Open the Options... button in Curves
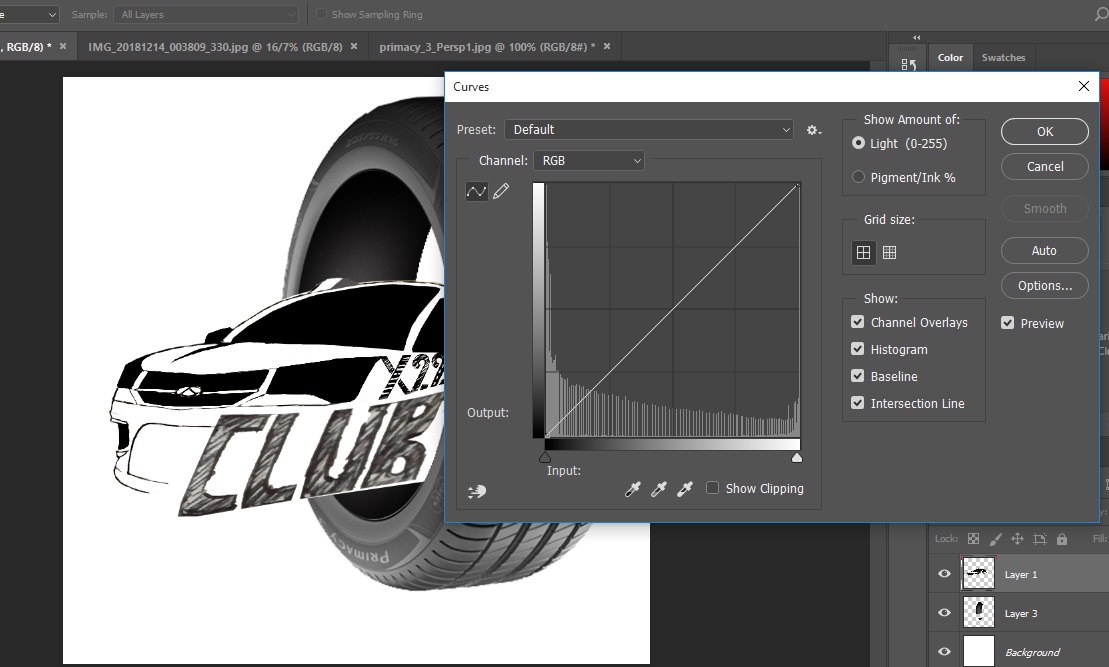 pyautogui.click(x=1045, y=286)
